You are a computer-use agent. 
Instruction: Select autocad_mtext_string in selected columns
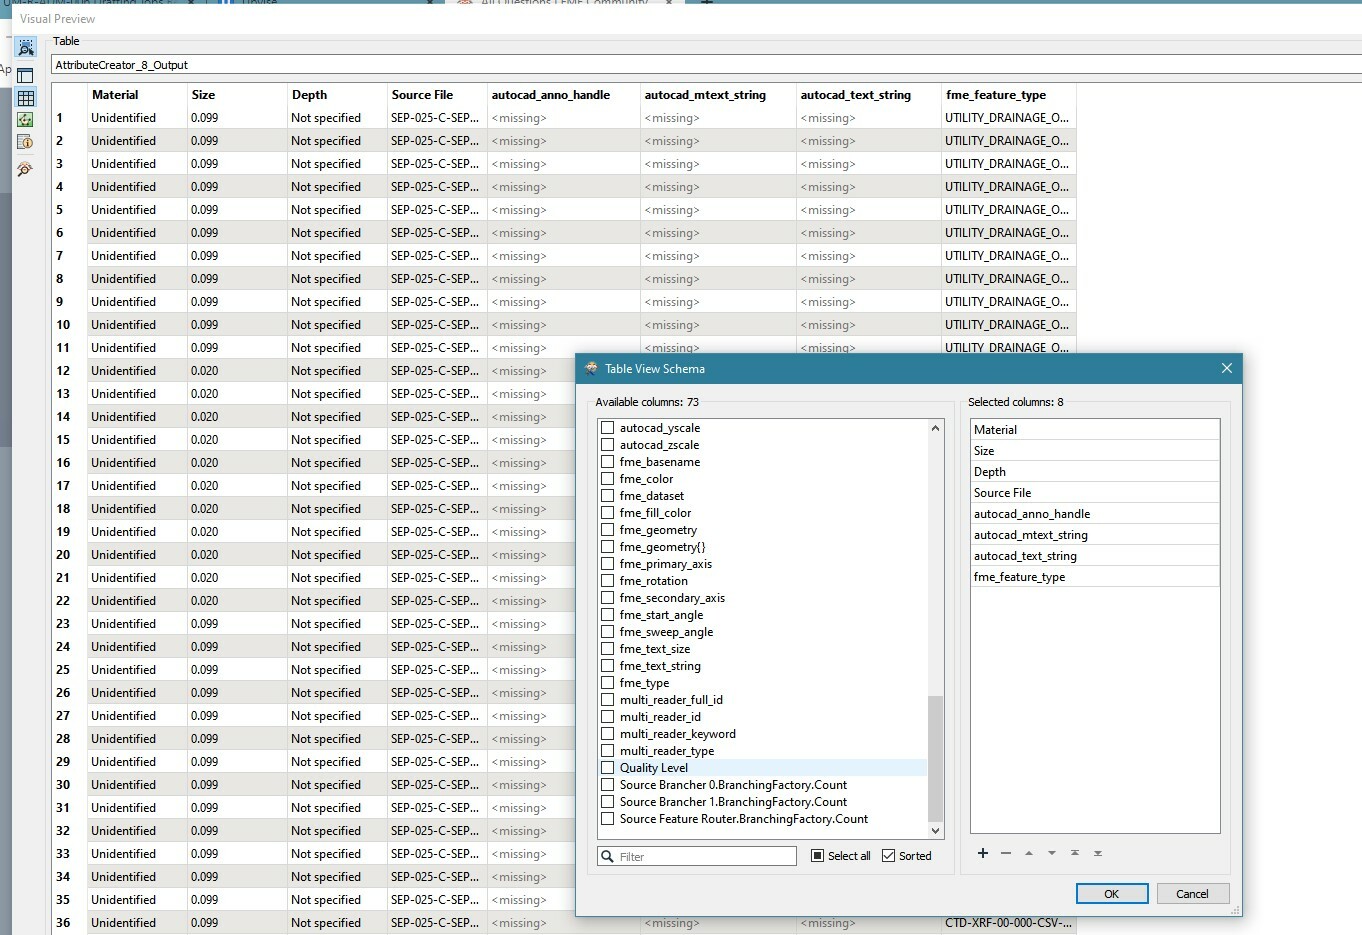click(x=1095, y=534)
